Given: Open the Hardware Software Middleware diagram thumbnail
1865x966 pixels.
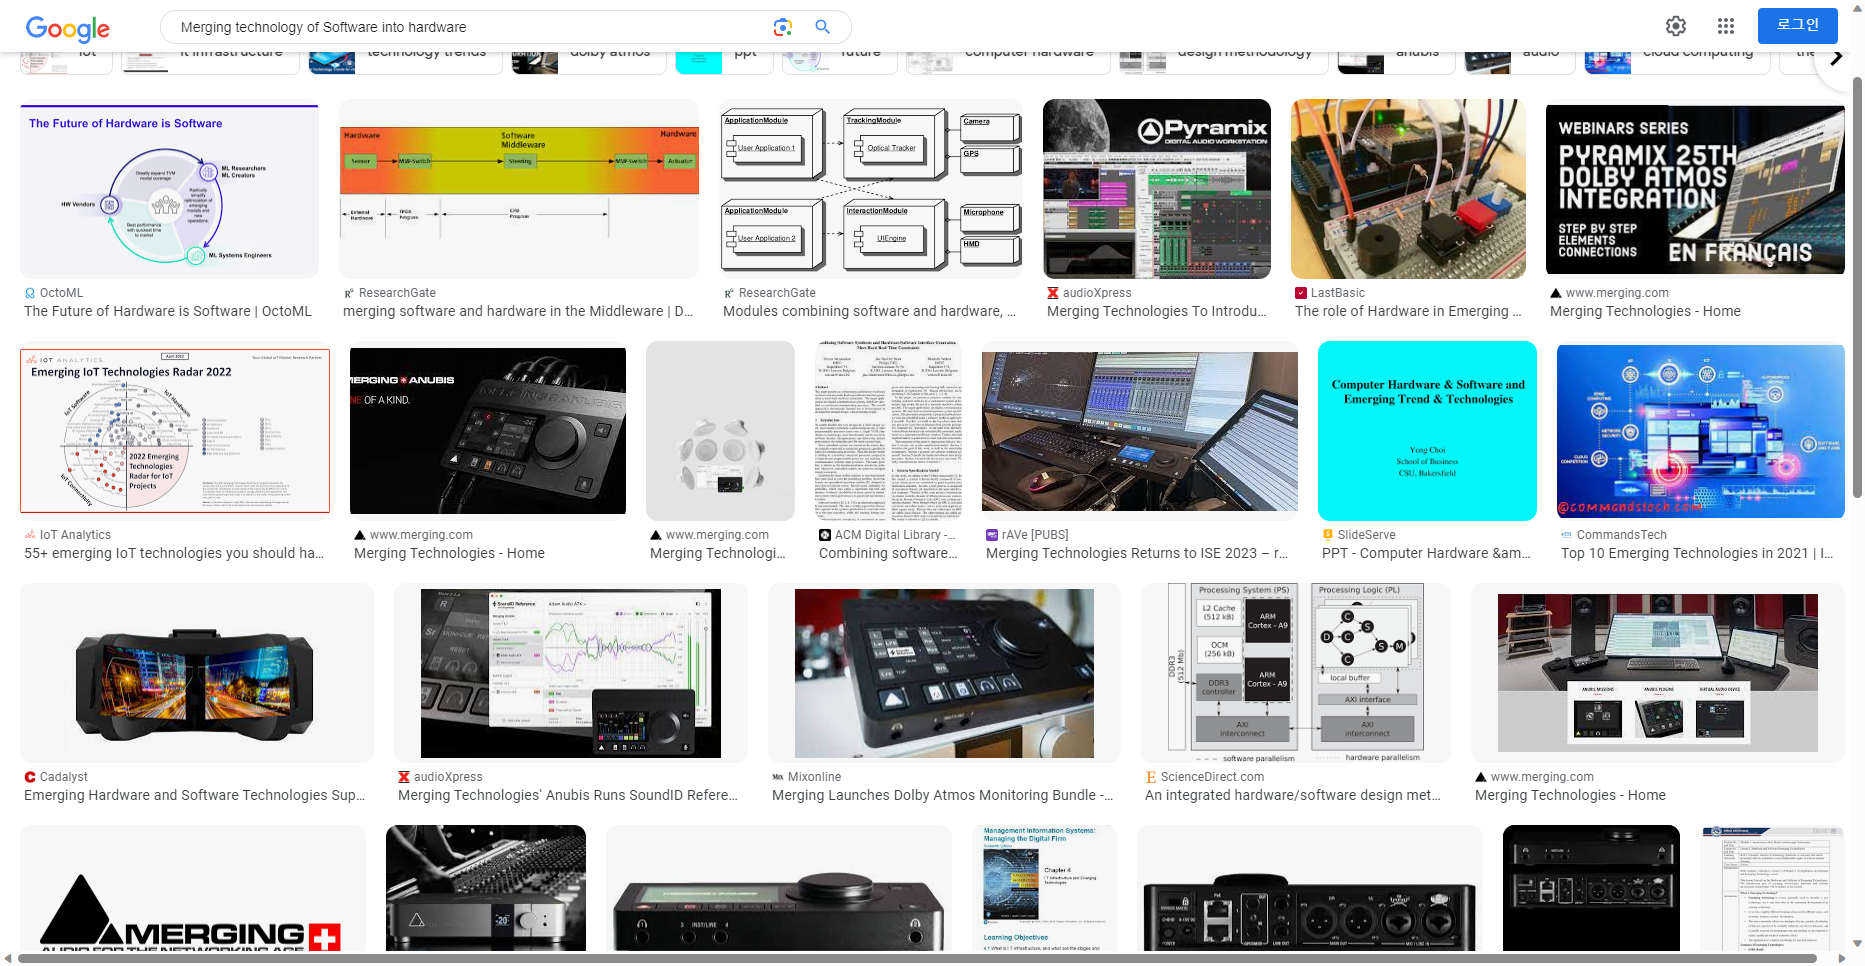Looking at the screenshot, I should [519, 189].
